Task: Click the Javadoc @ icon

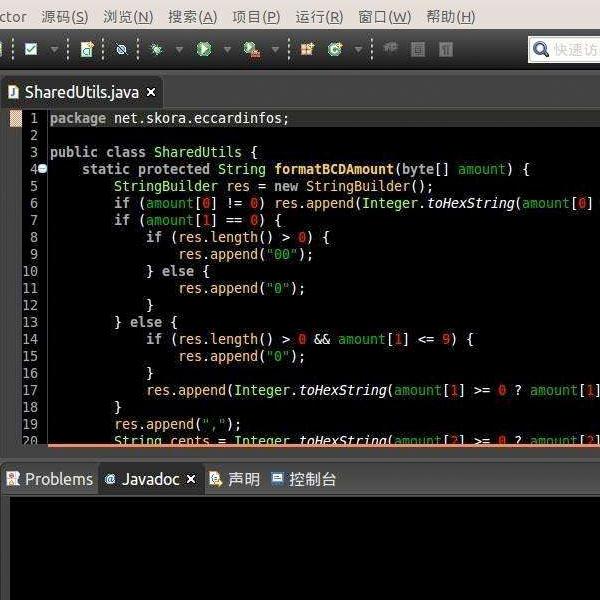Action: tap(110, 479)
